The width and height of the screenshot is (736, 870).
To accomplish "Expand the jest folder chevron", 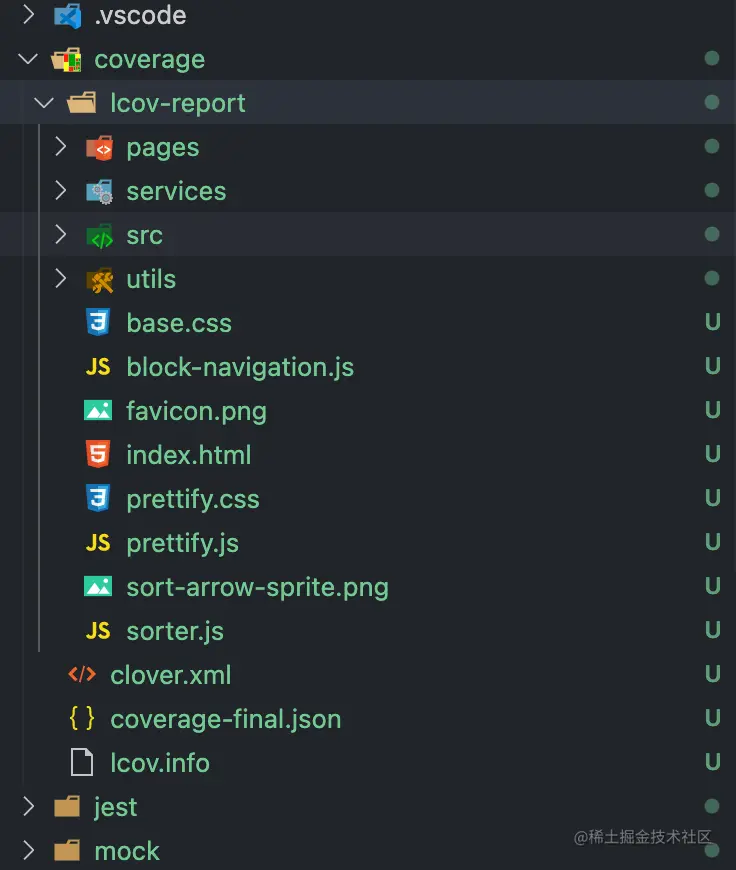I will point(28,807).
